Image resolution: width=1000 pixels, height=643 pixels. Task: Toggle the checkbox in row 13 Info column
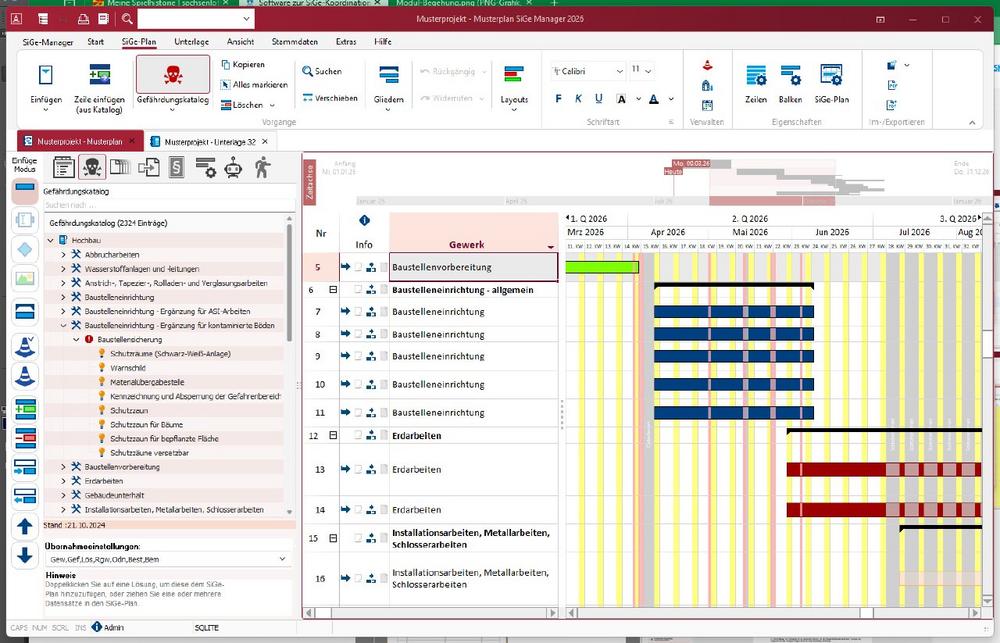[x=358, y=469]
